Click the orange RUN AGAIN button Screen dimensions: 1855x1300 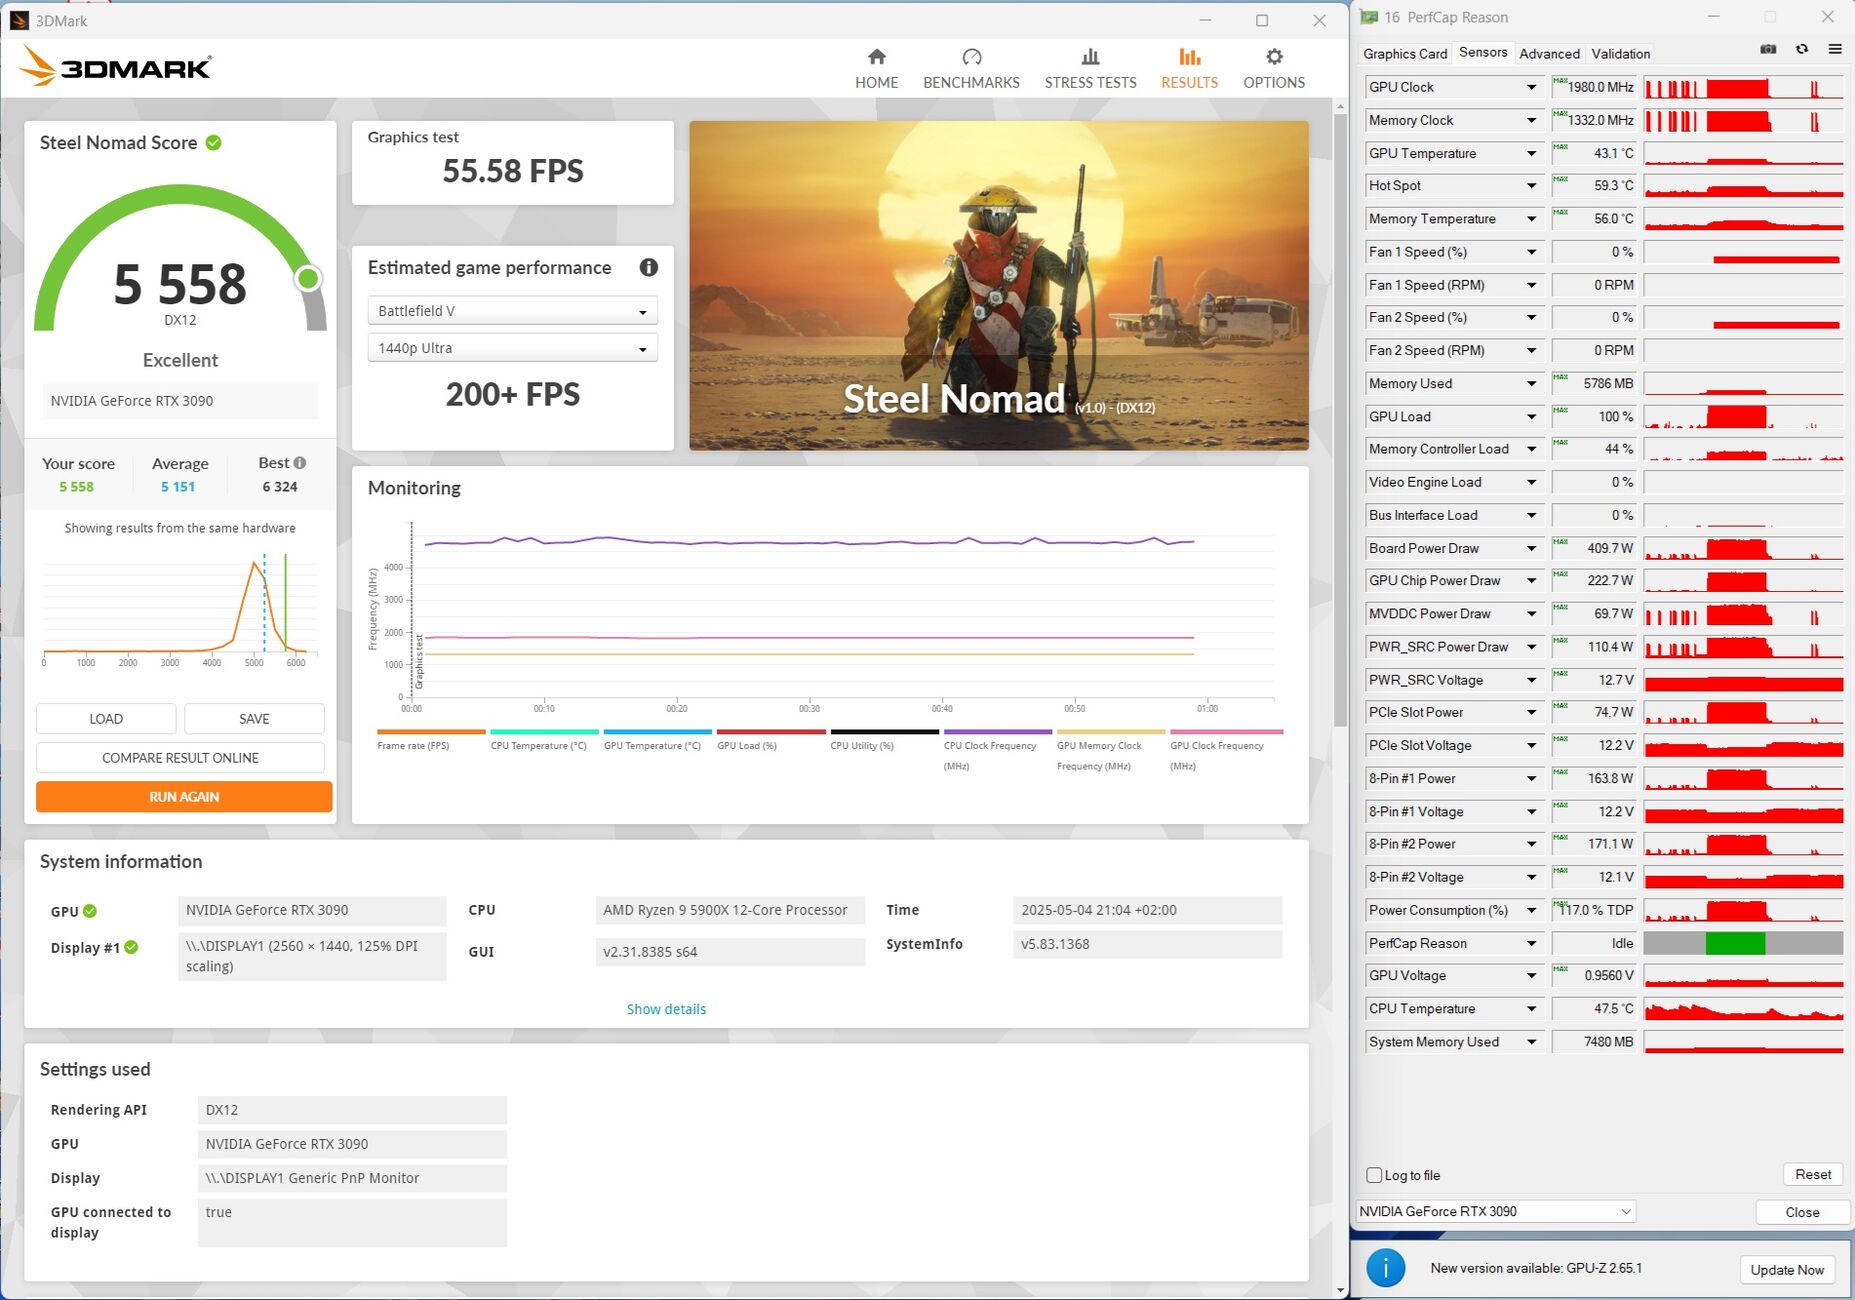click(x=184, y=797)
